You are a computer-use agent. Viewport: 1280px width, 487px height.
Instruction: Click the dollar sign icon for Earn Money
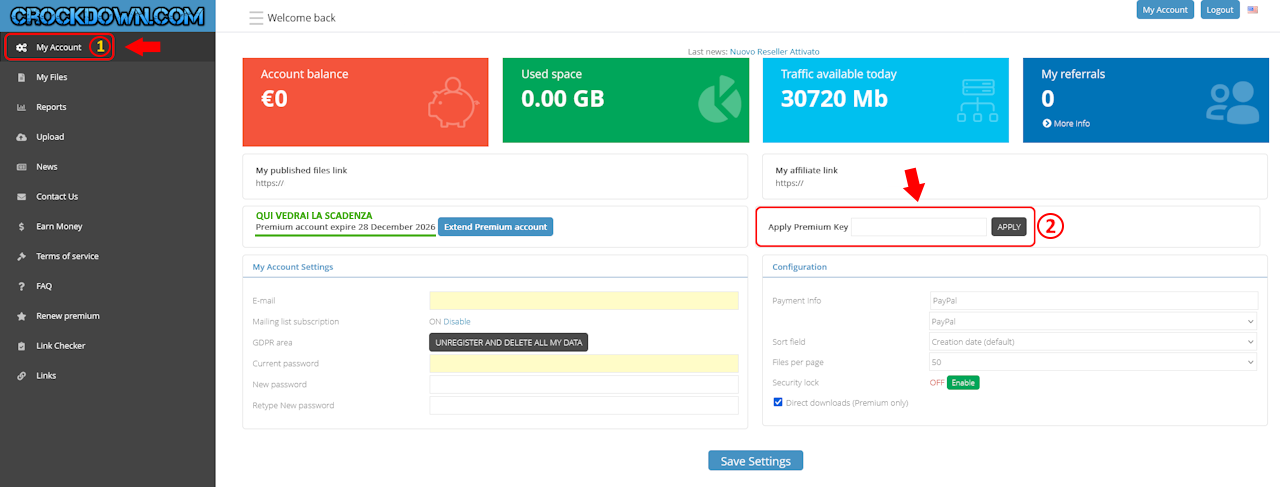point(21,227)
